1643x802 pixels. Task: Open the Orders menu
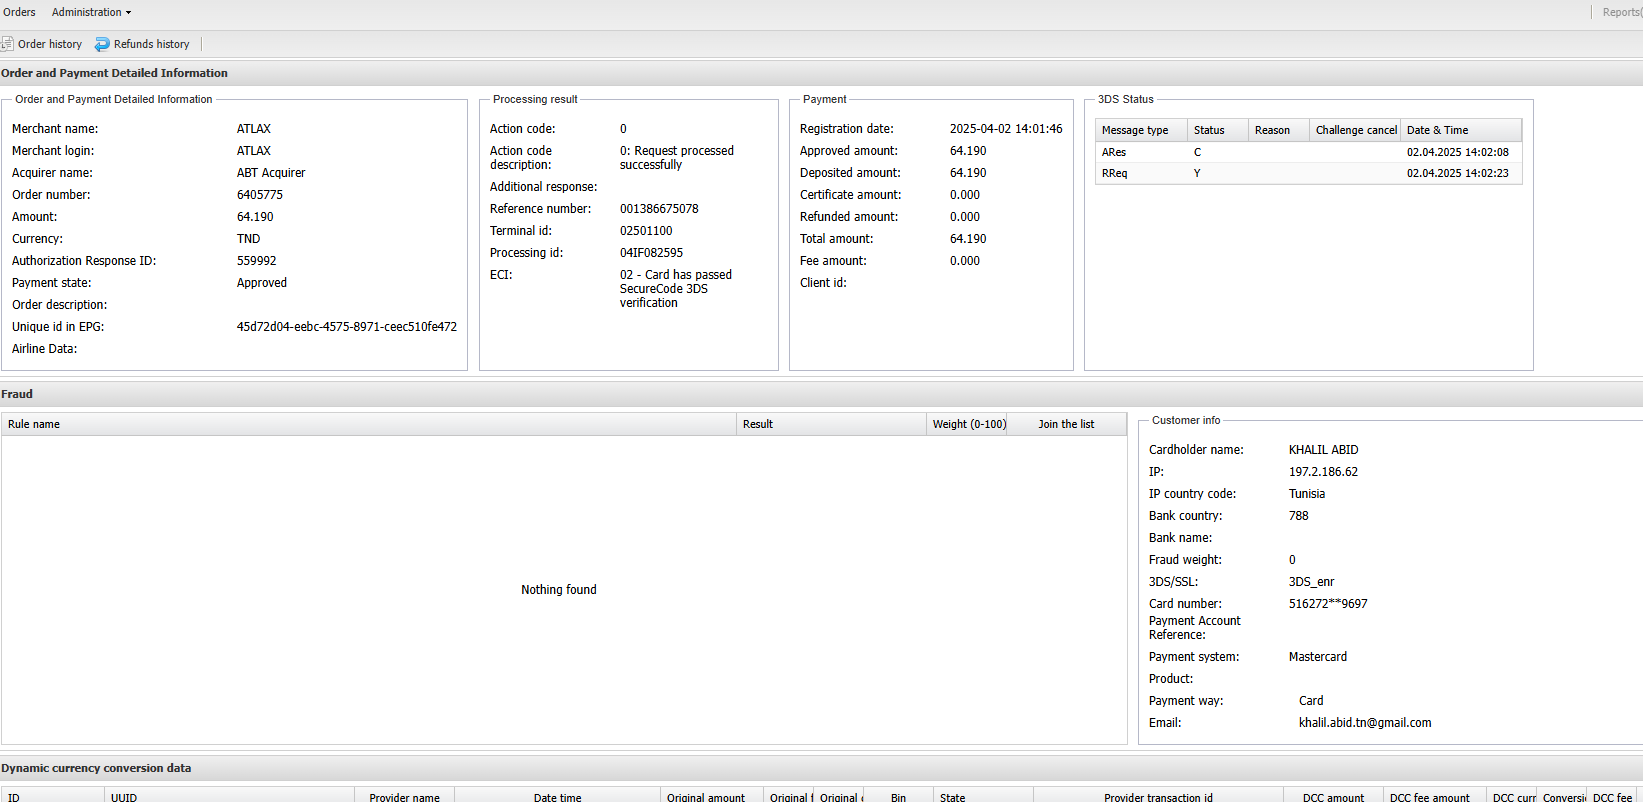pyautogui.click(x=19, y=12)
